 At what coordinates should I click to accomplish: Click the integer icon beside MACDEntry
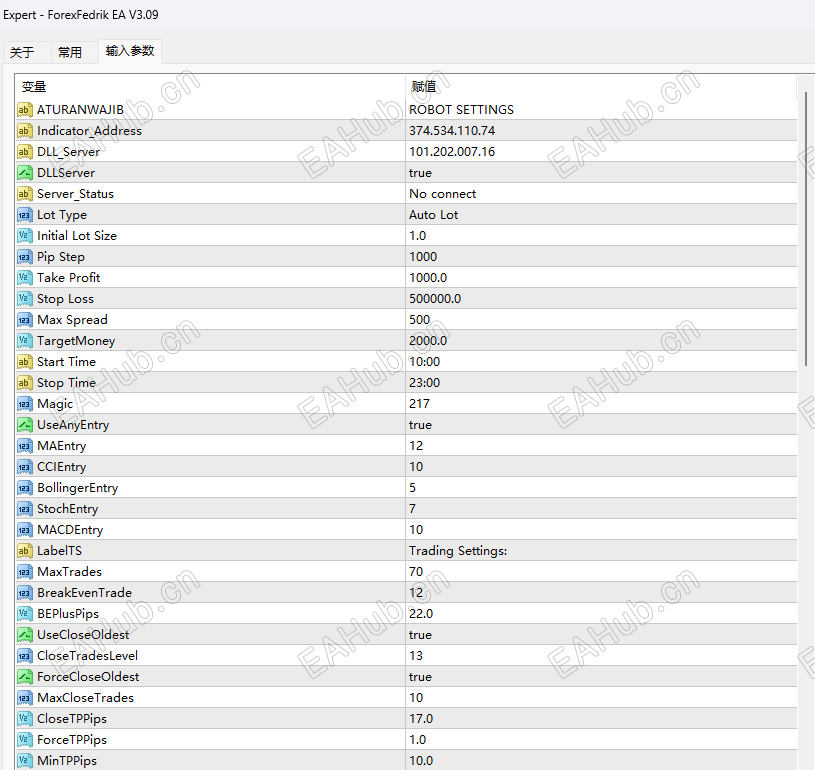pos(24,530)
